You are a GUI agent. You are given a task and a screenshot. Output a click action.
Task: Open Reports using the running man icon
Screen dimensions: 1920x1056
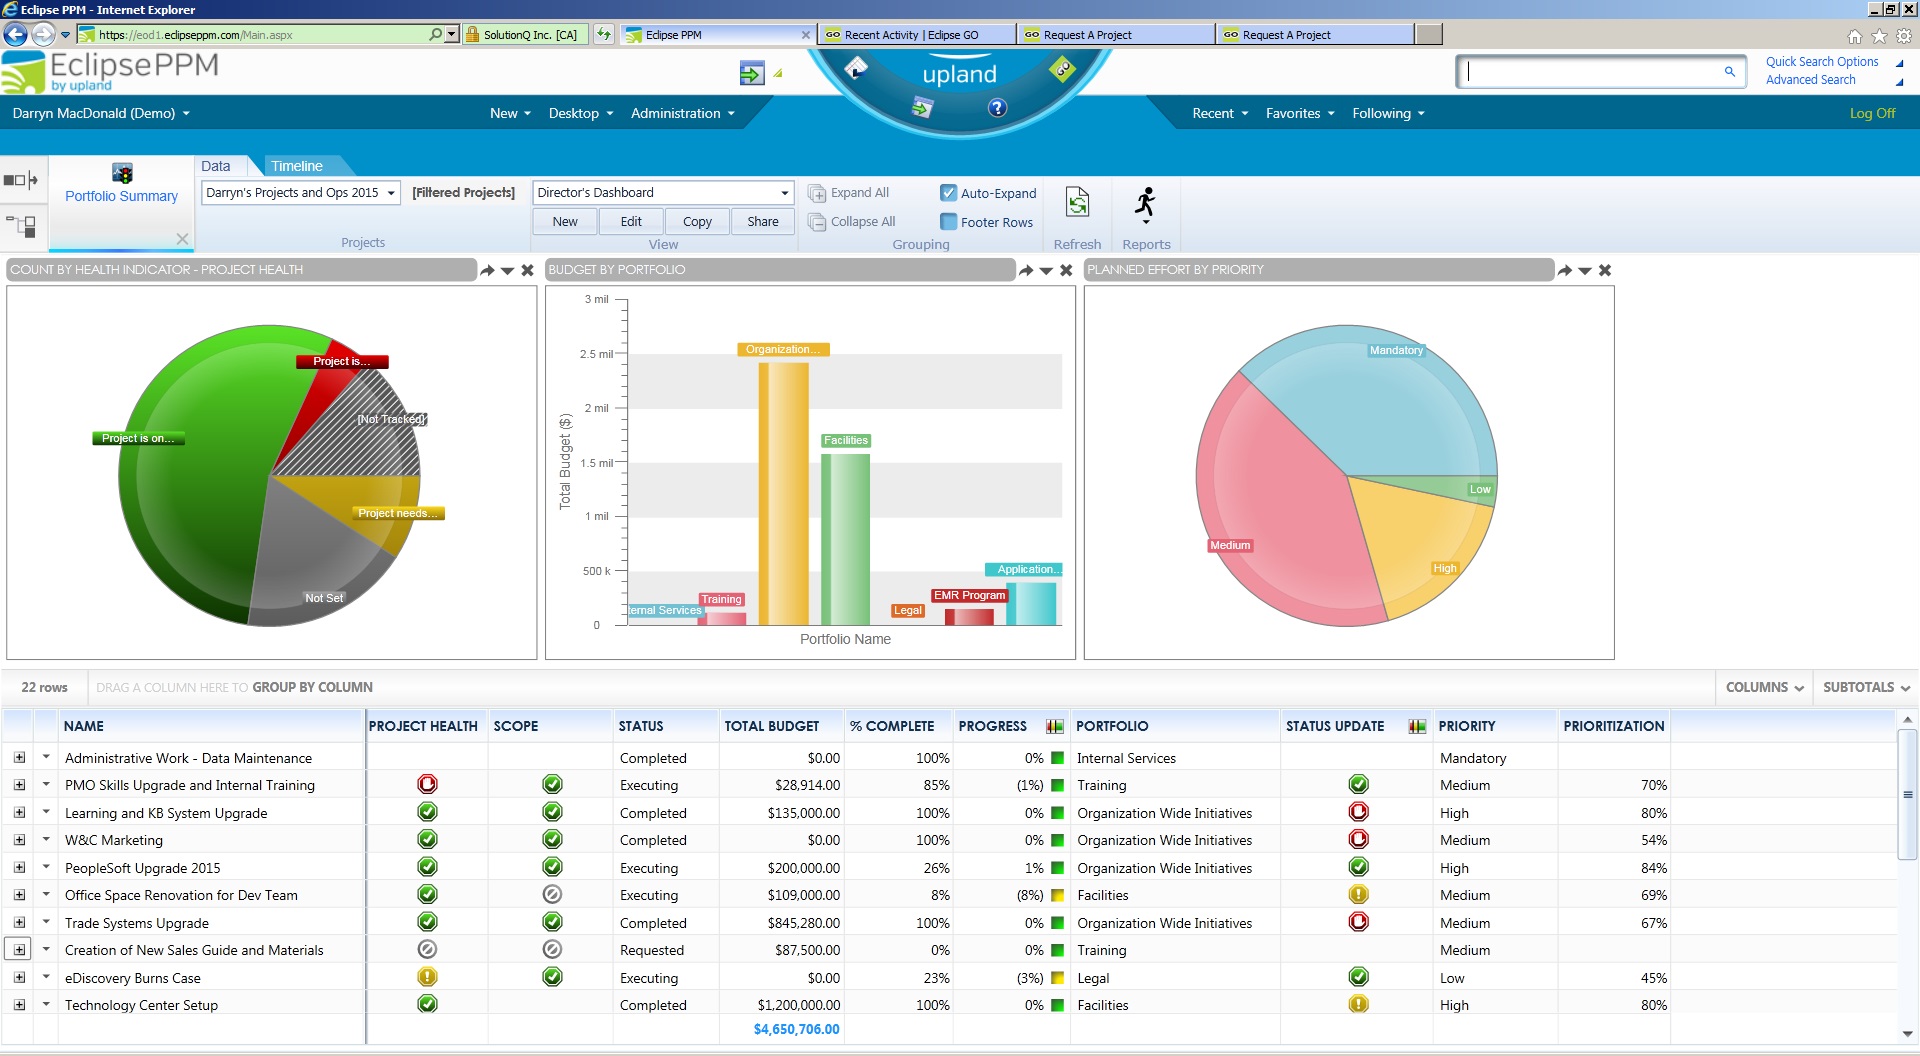coord(1146,201)
